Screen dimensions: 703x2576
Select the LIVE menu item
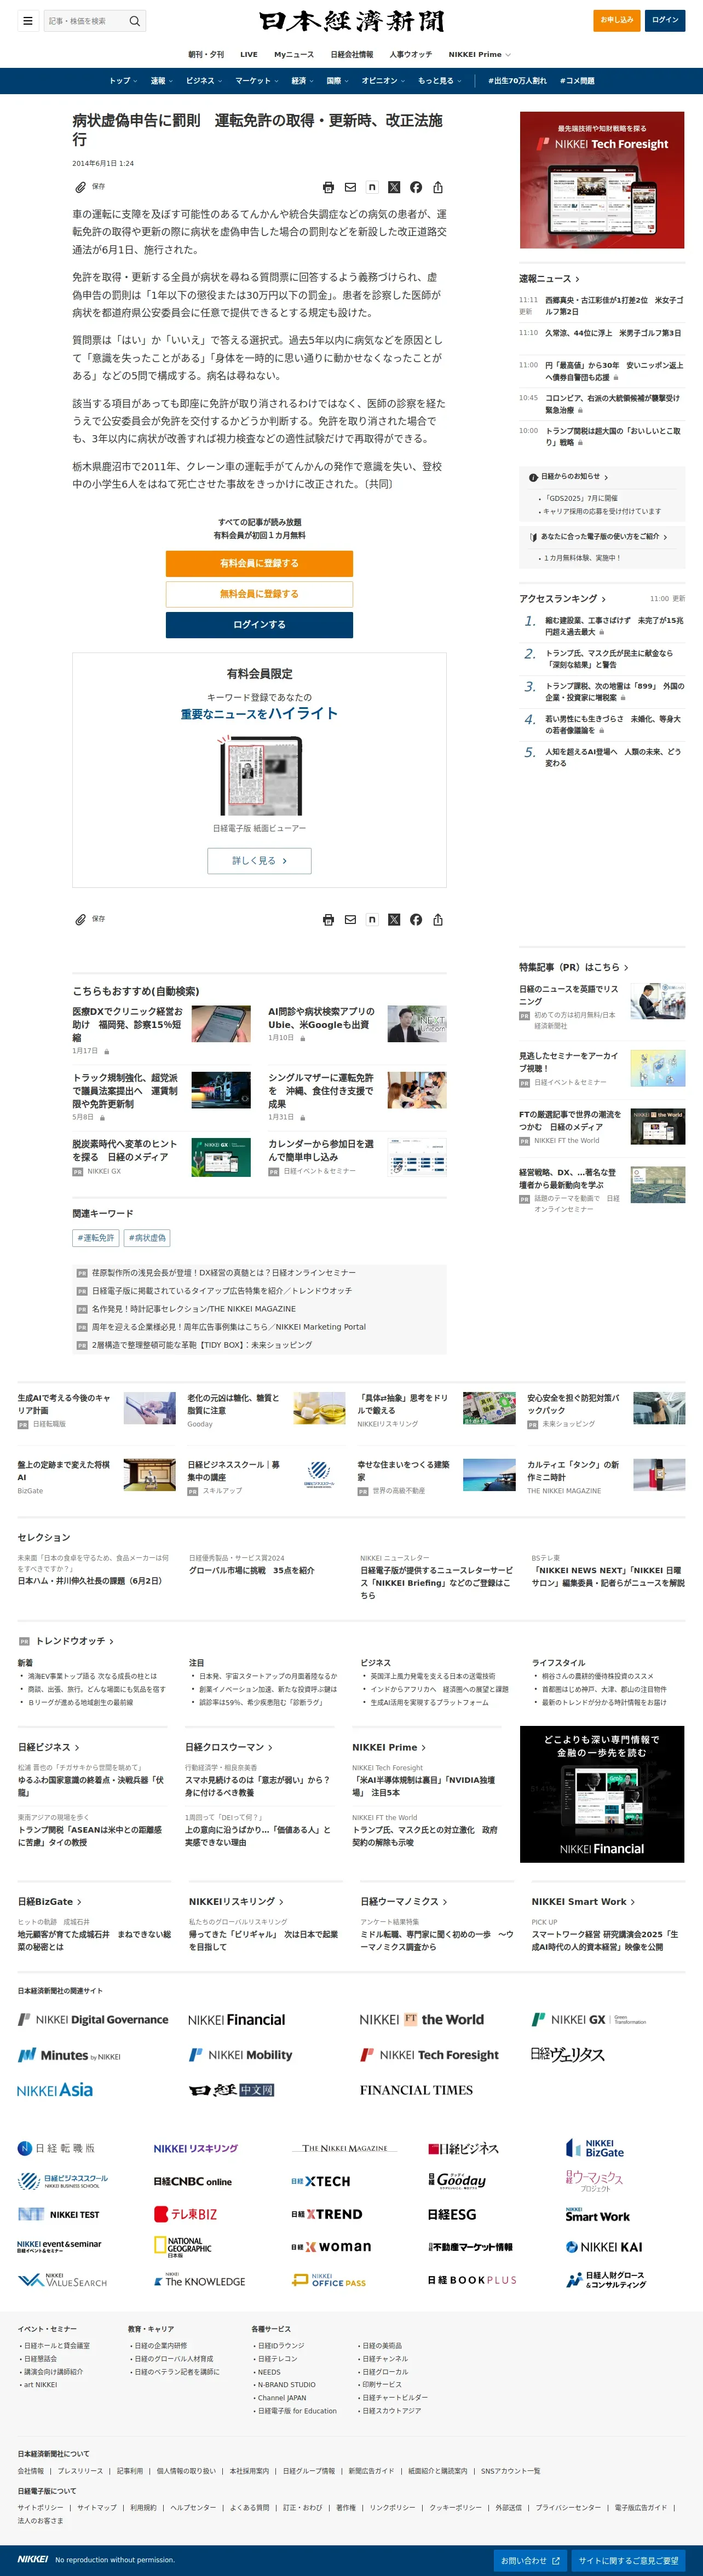click(x=249, y=55)
